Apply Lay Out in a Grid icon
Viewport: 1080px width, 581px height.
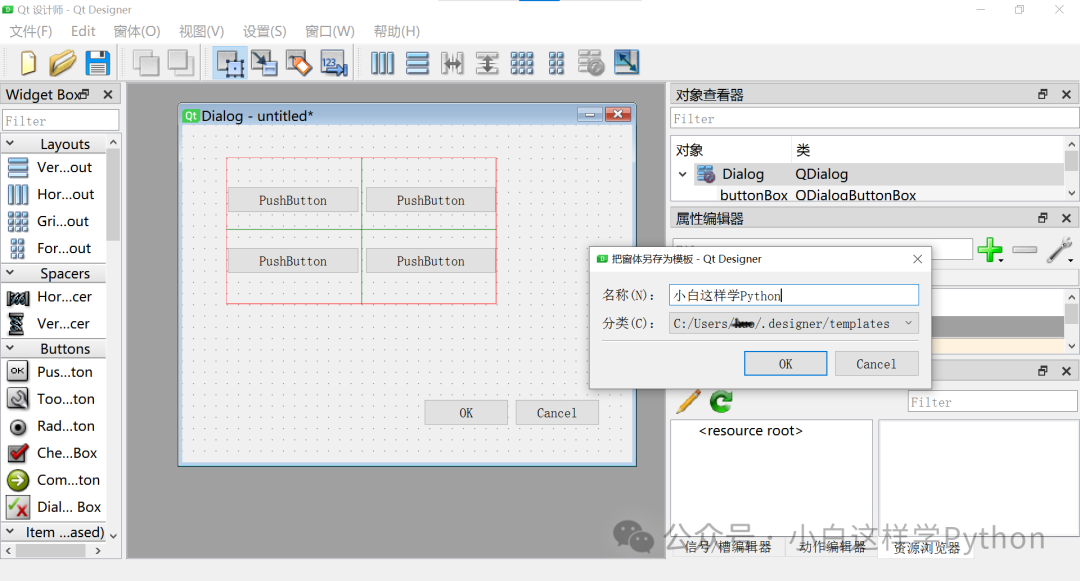point(521,63)
